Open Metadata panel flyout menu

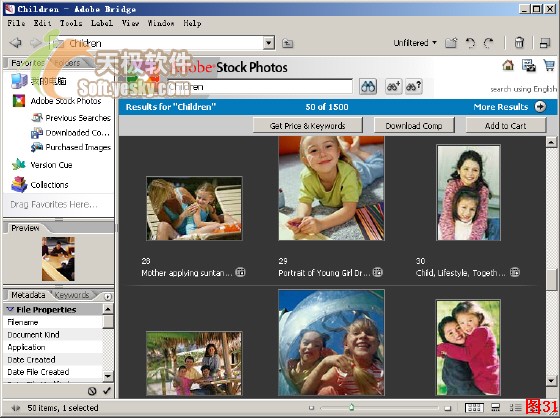[x=108, y=297]
